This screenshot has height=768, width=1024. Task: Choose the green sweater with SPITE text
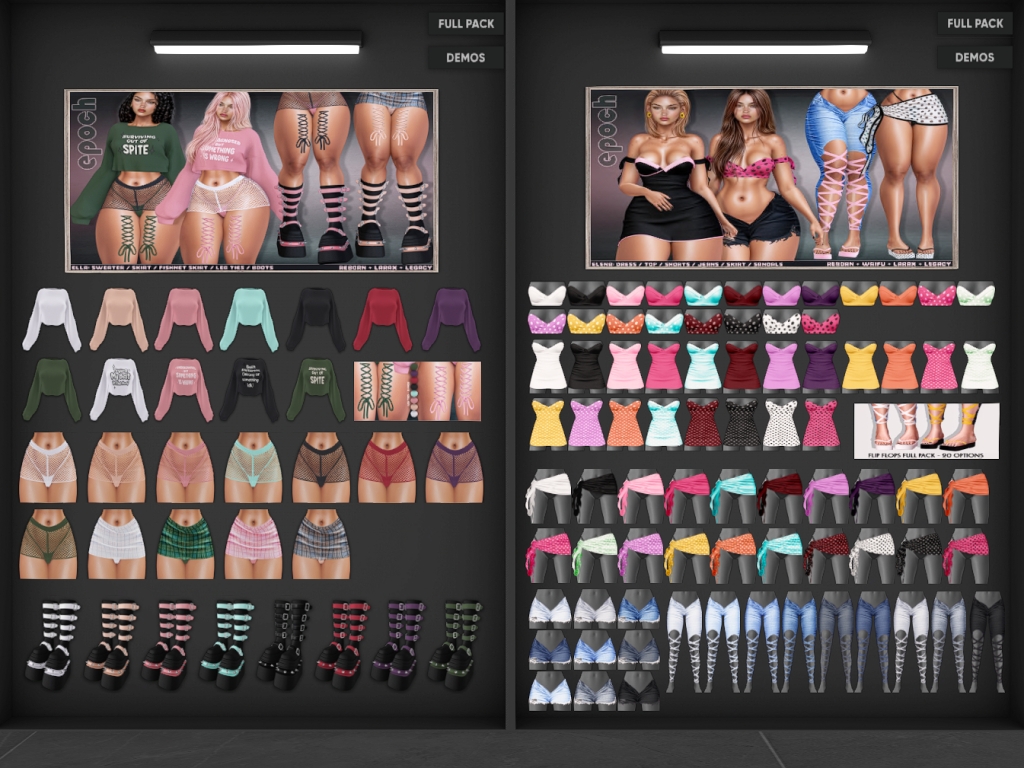[x=316, y=390]
